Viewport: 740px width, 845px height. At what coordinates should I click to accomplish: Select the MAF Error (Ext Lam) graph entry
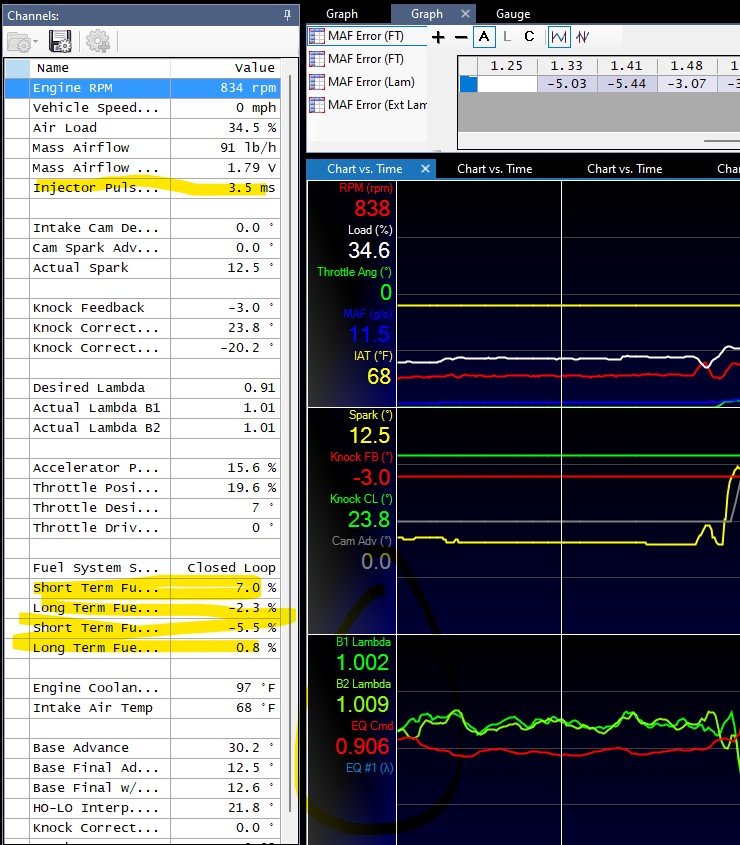(377, 105)
